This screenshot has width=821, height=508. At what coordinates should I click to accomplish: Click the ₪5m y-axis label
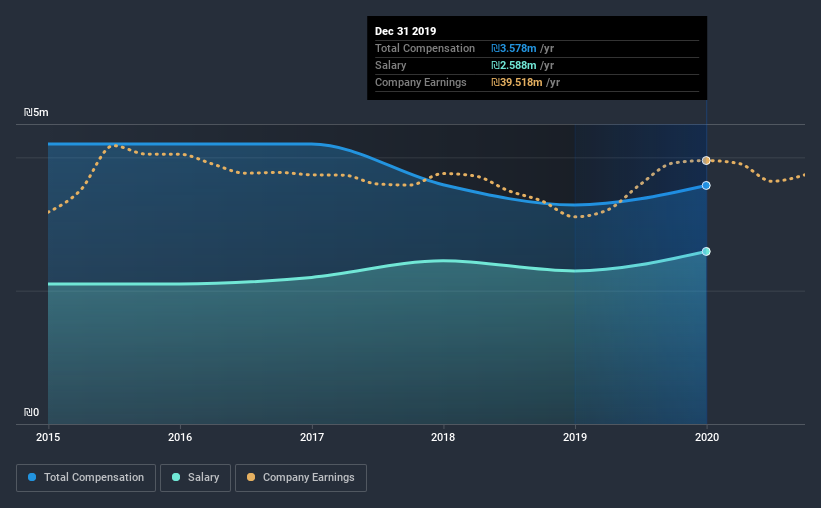pos(36,112)
